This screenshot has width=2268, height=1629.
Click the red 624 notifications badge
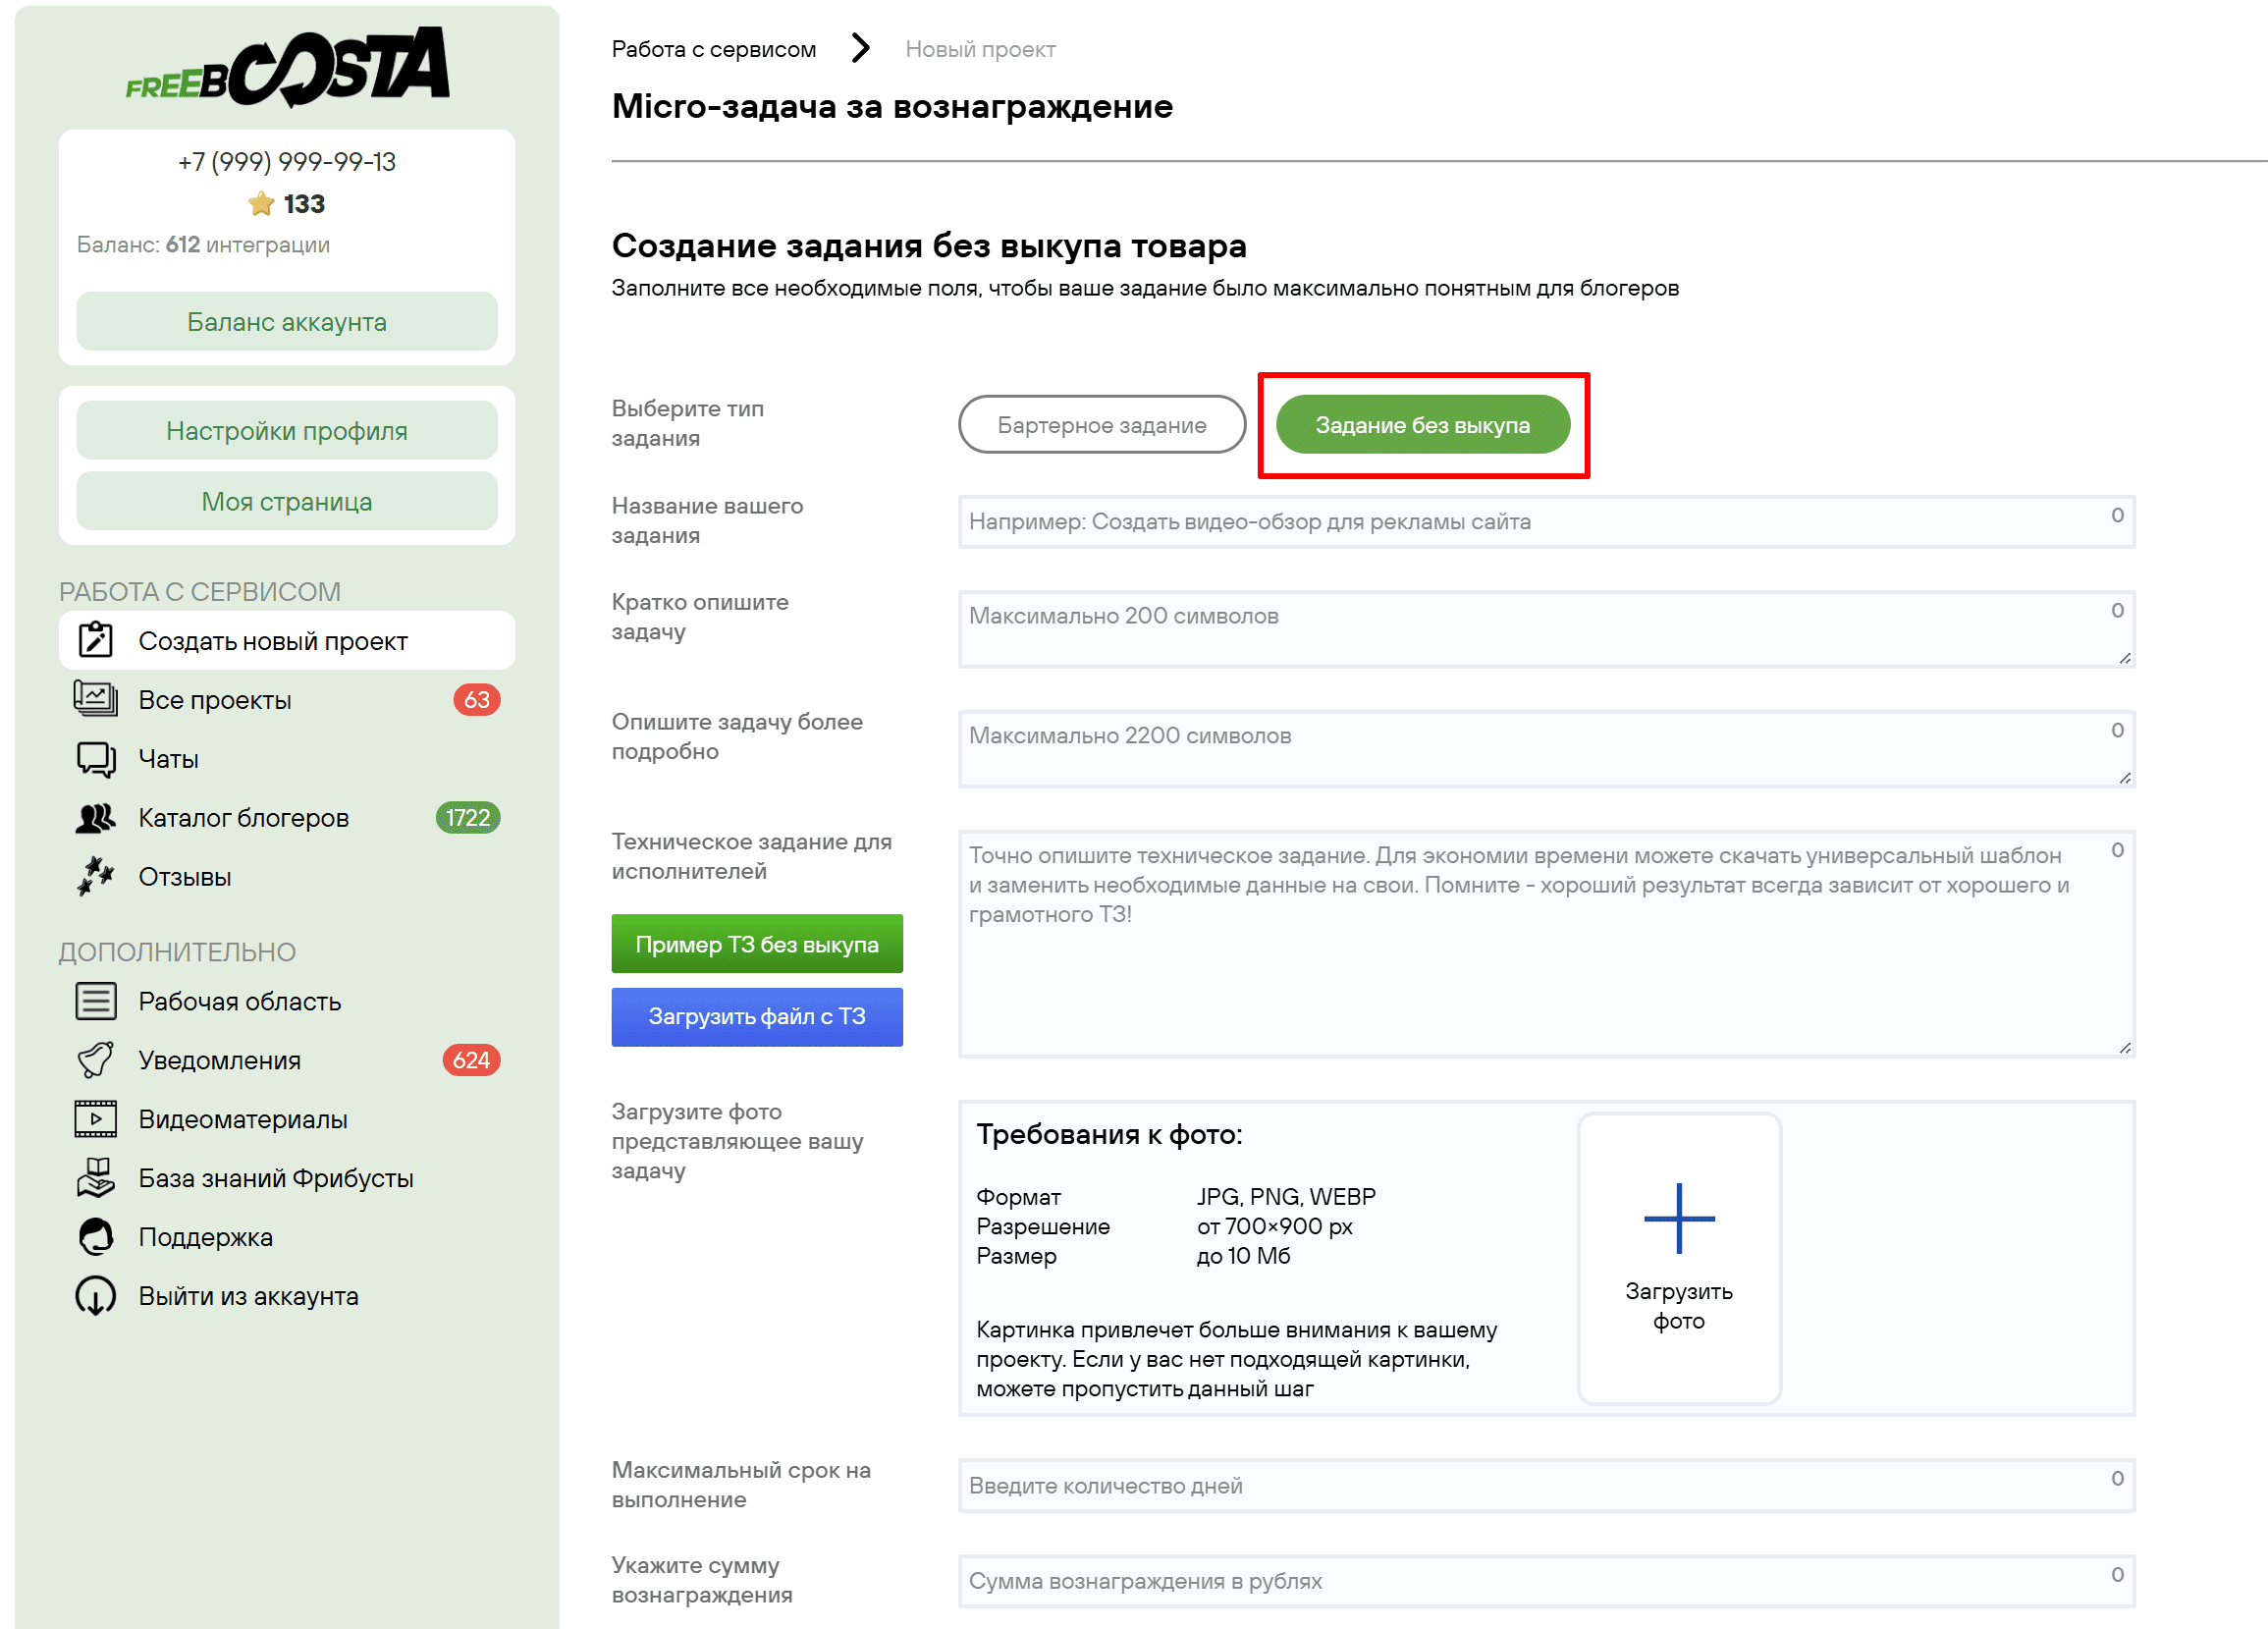tap(471, 1059)
